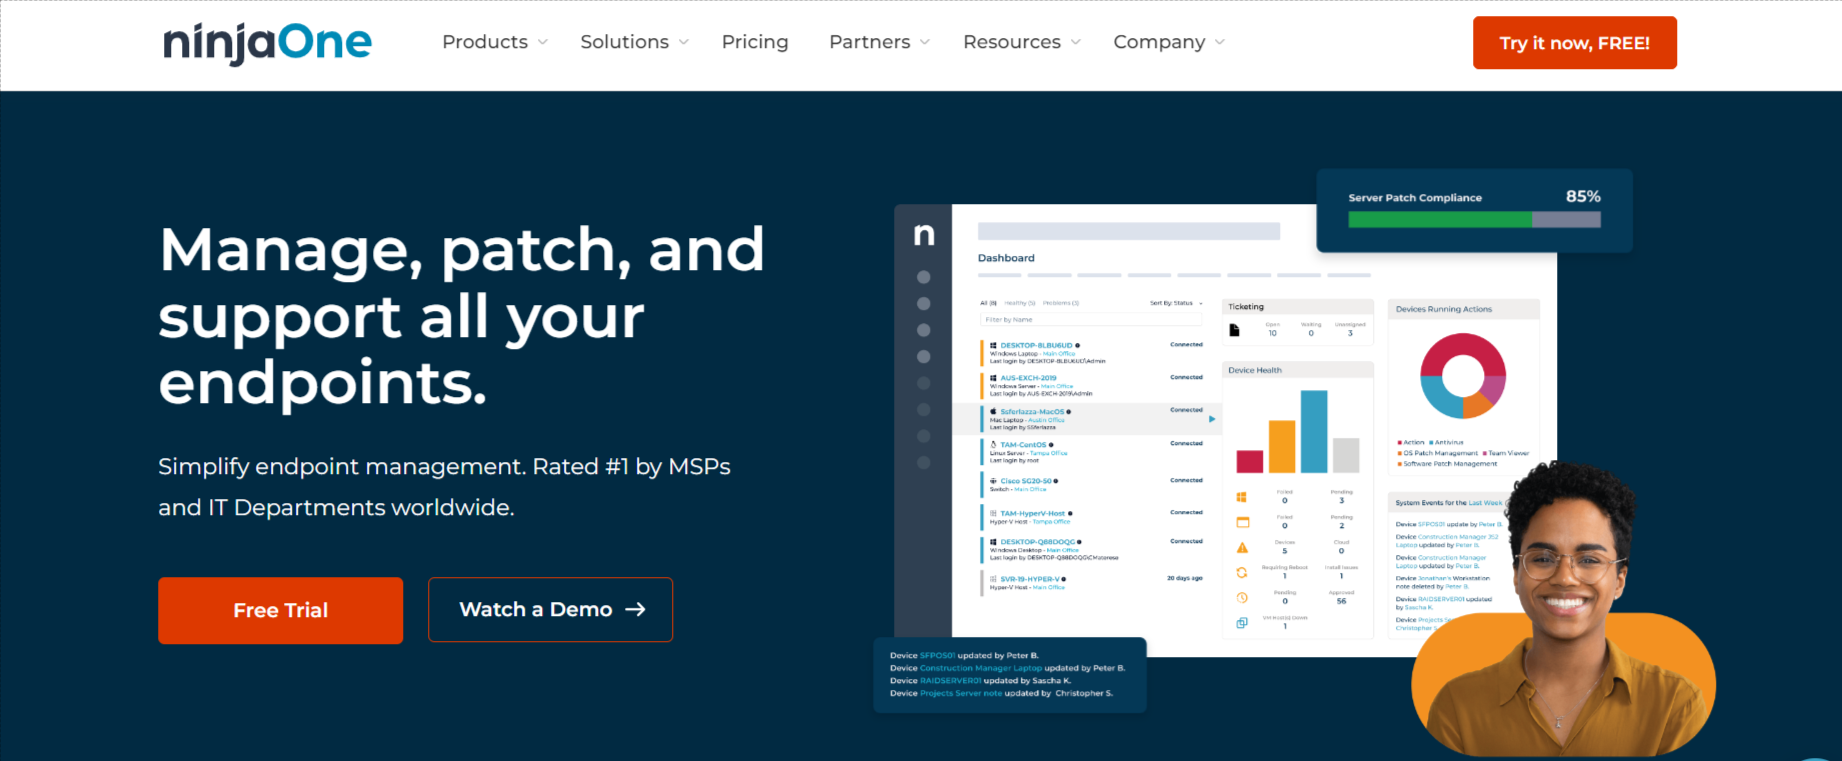The height and width of the screenshot is (761, 1842).
Task: Click the VM Hosts Down icon
Action: [1242, 623]
